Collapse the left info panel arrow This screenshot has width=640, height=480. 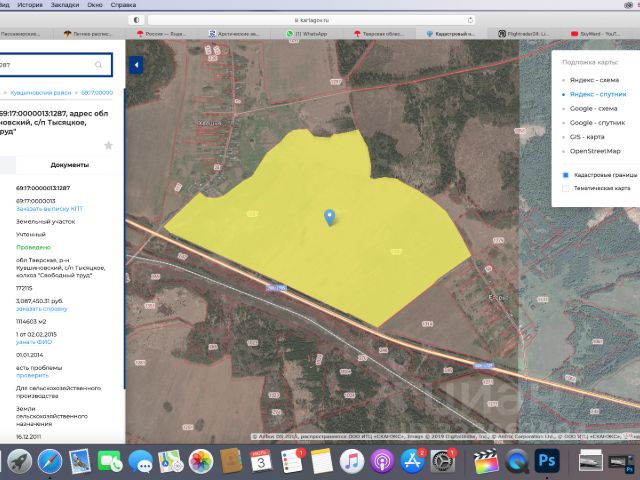click(136, 65)
